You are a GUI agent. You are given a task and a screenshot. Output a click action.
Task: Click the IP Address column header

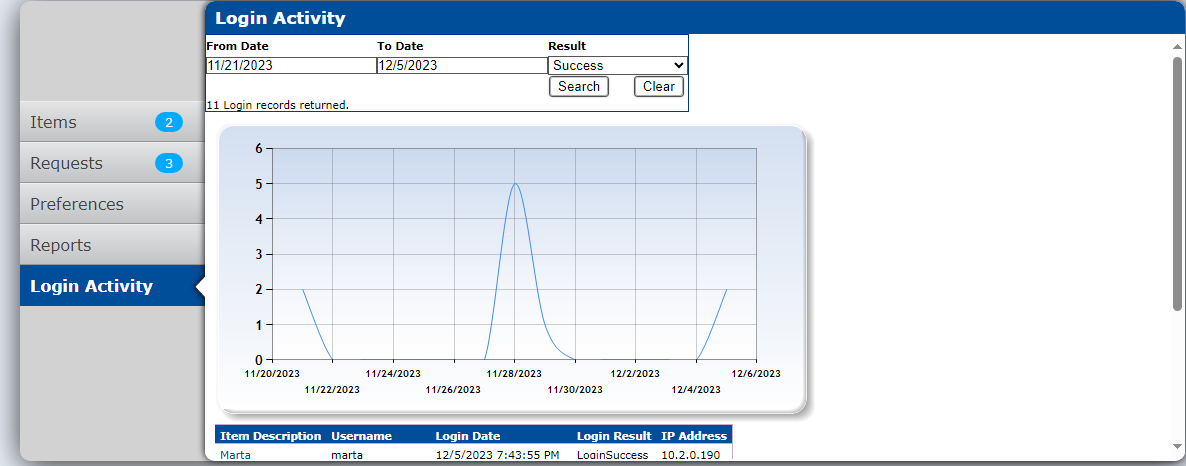(x=694, y=436)
